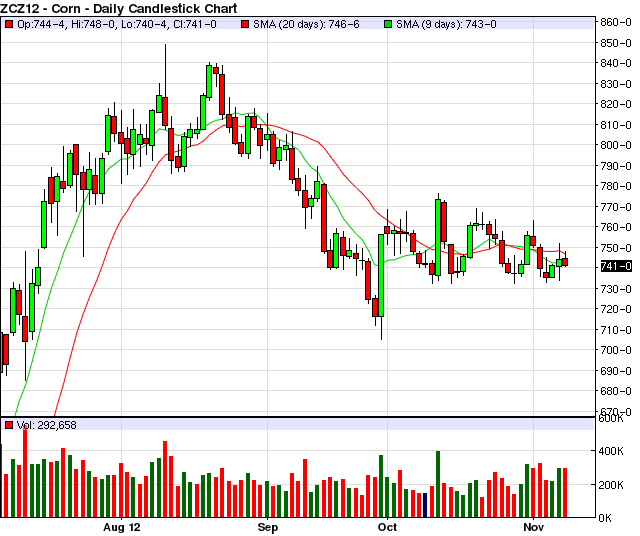Click the big green candle before the Oct gridline

point(381,275)
